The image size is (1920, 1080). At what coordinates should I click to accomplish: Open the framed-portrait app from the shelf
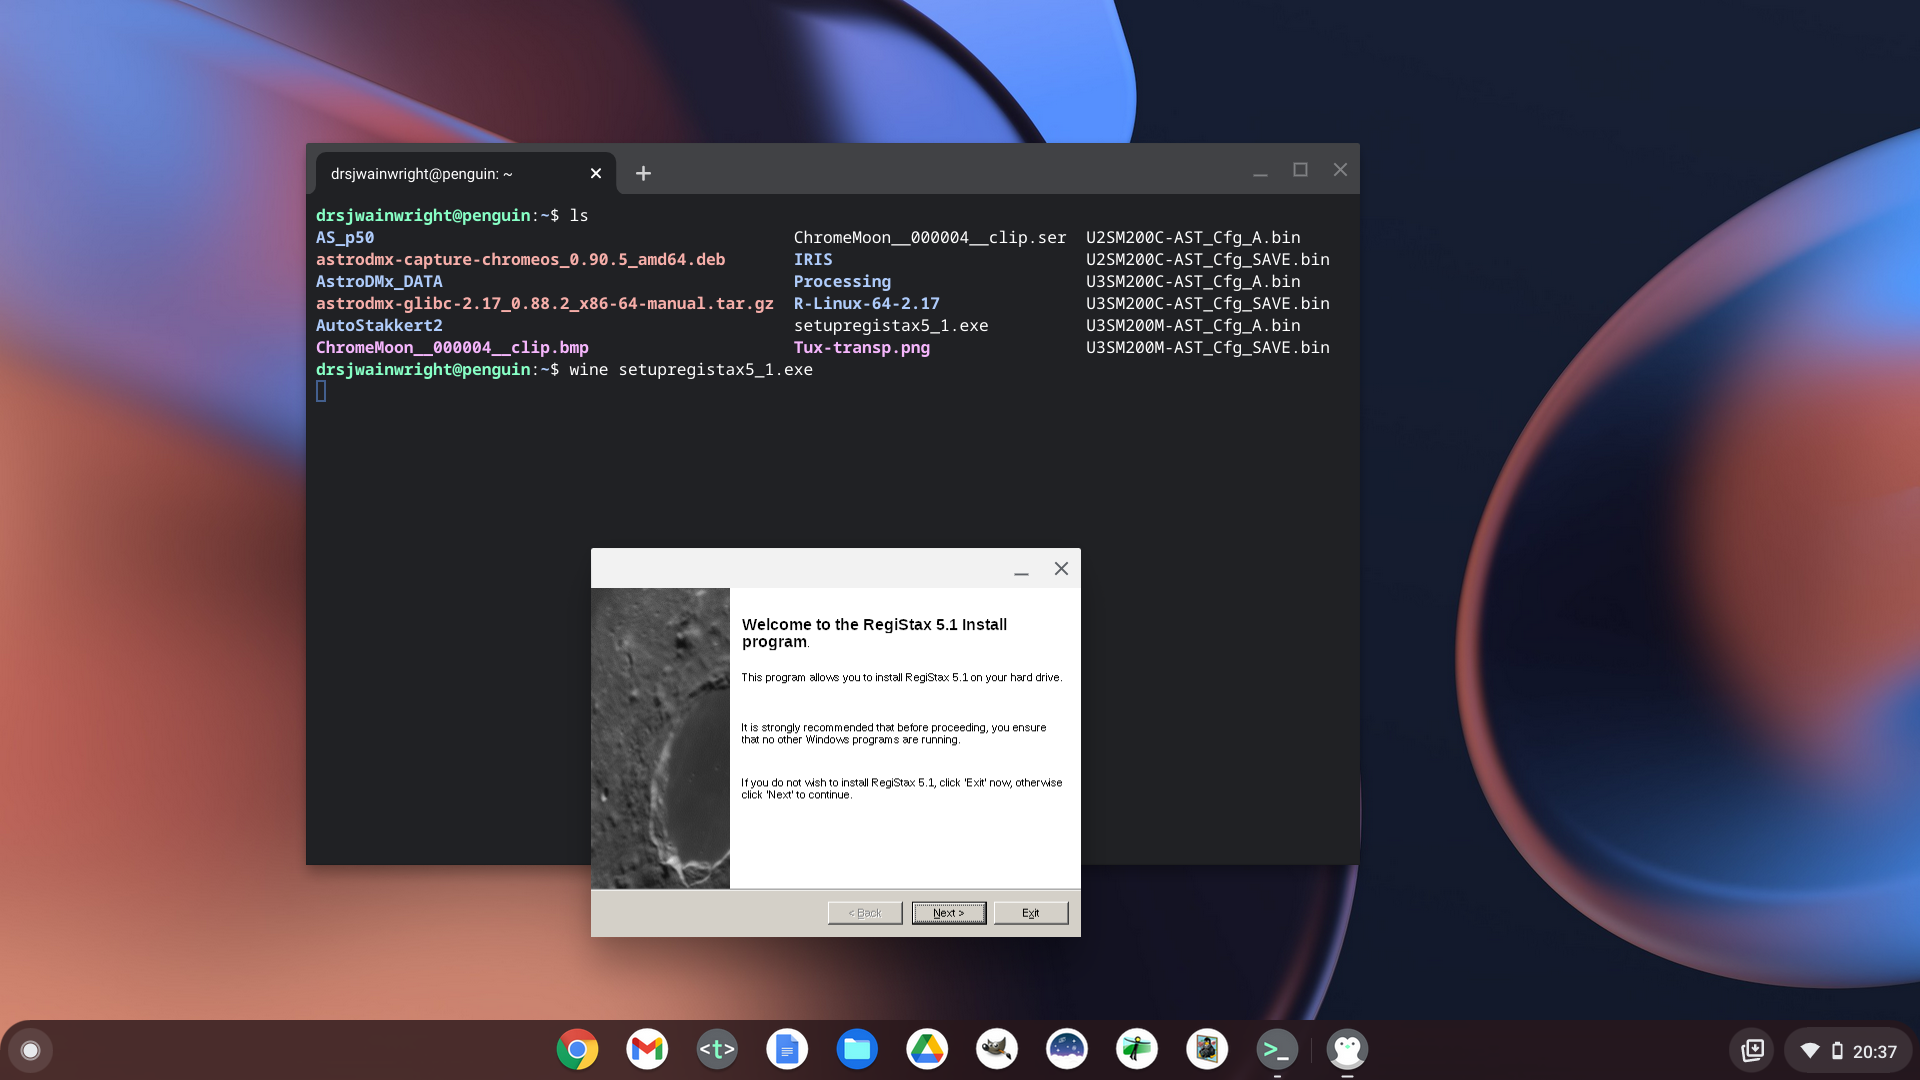[x=1207, y=1049]
